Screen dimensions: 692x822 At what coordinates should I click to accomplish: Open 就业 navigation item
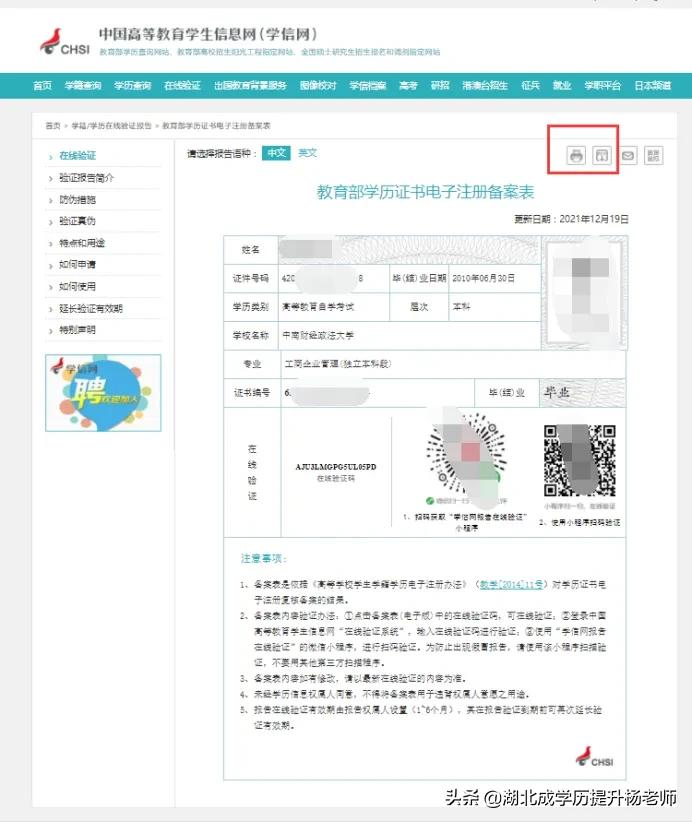pos(561,85)
